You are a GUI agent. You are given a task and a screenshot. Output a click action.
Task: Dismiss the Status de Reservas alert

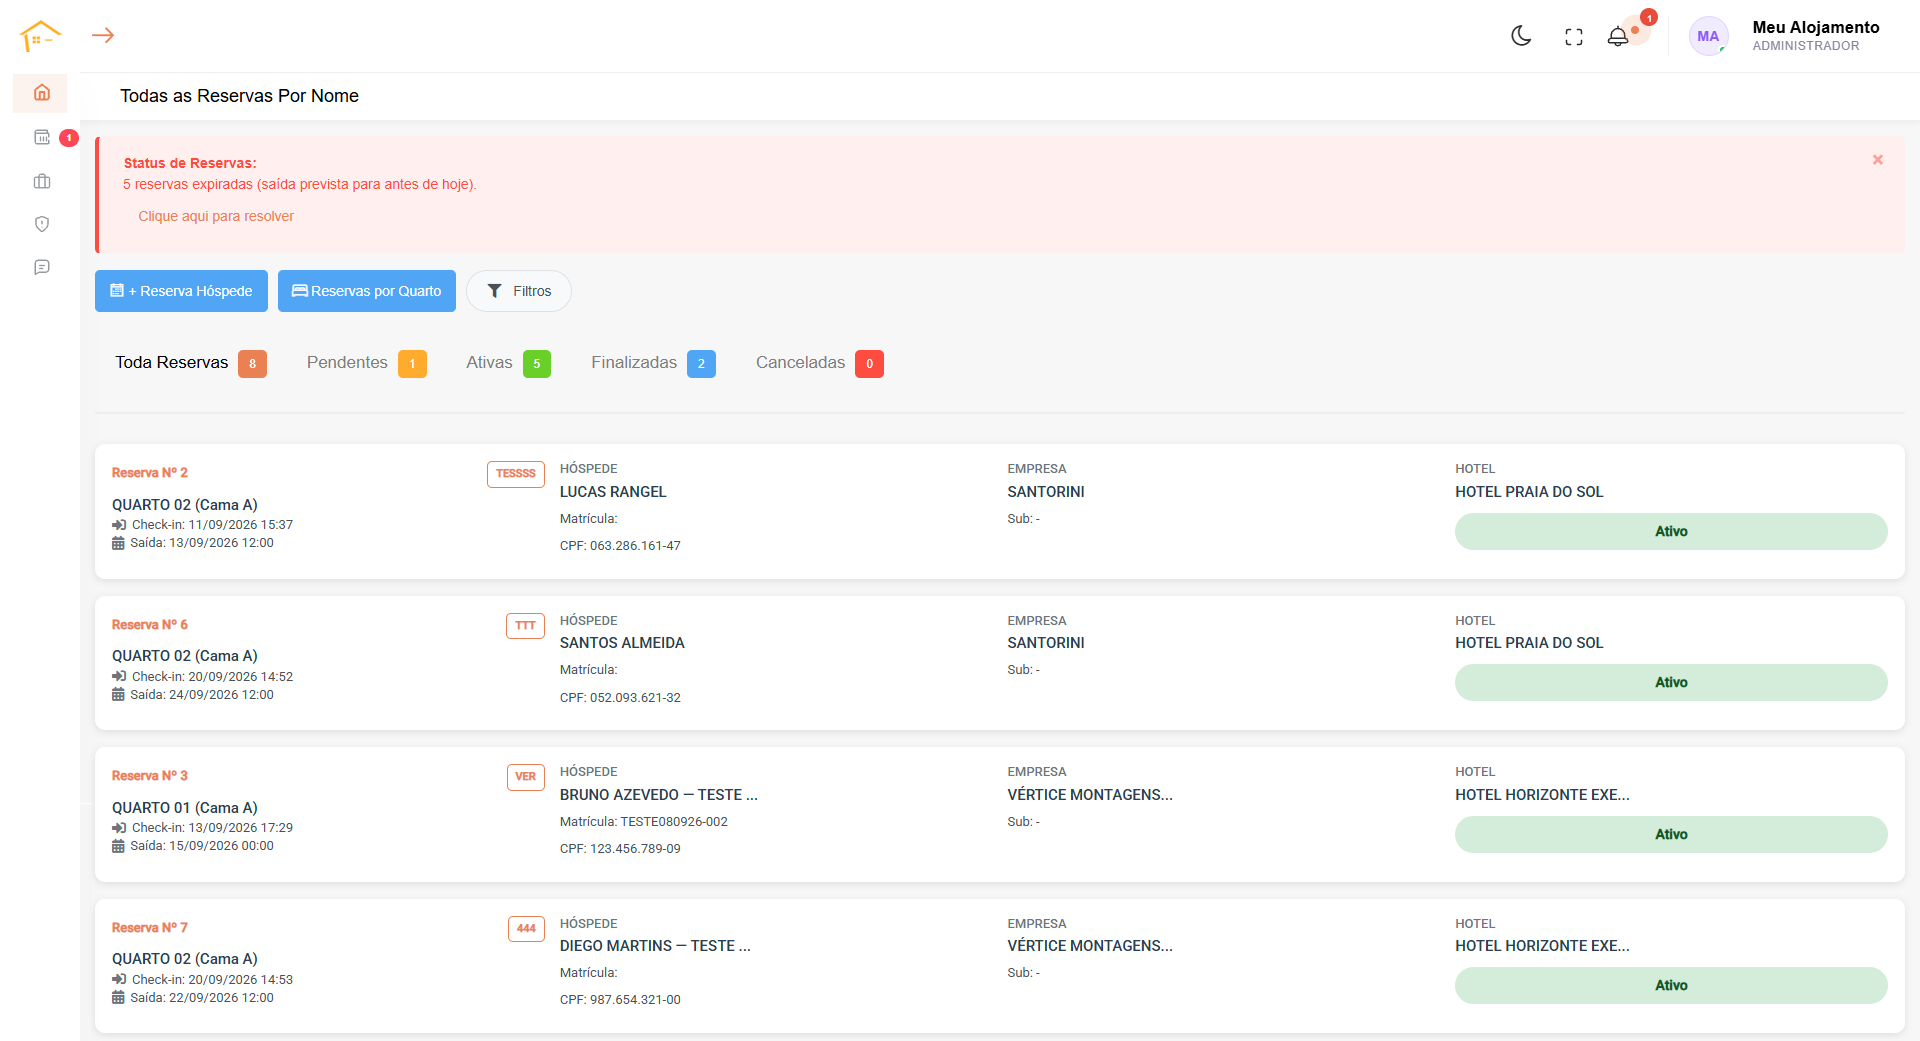coord(1878,160)
